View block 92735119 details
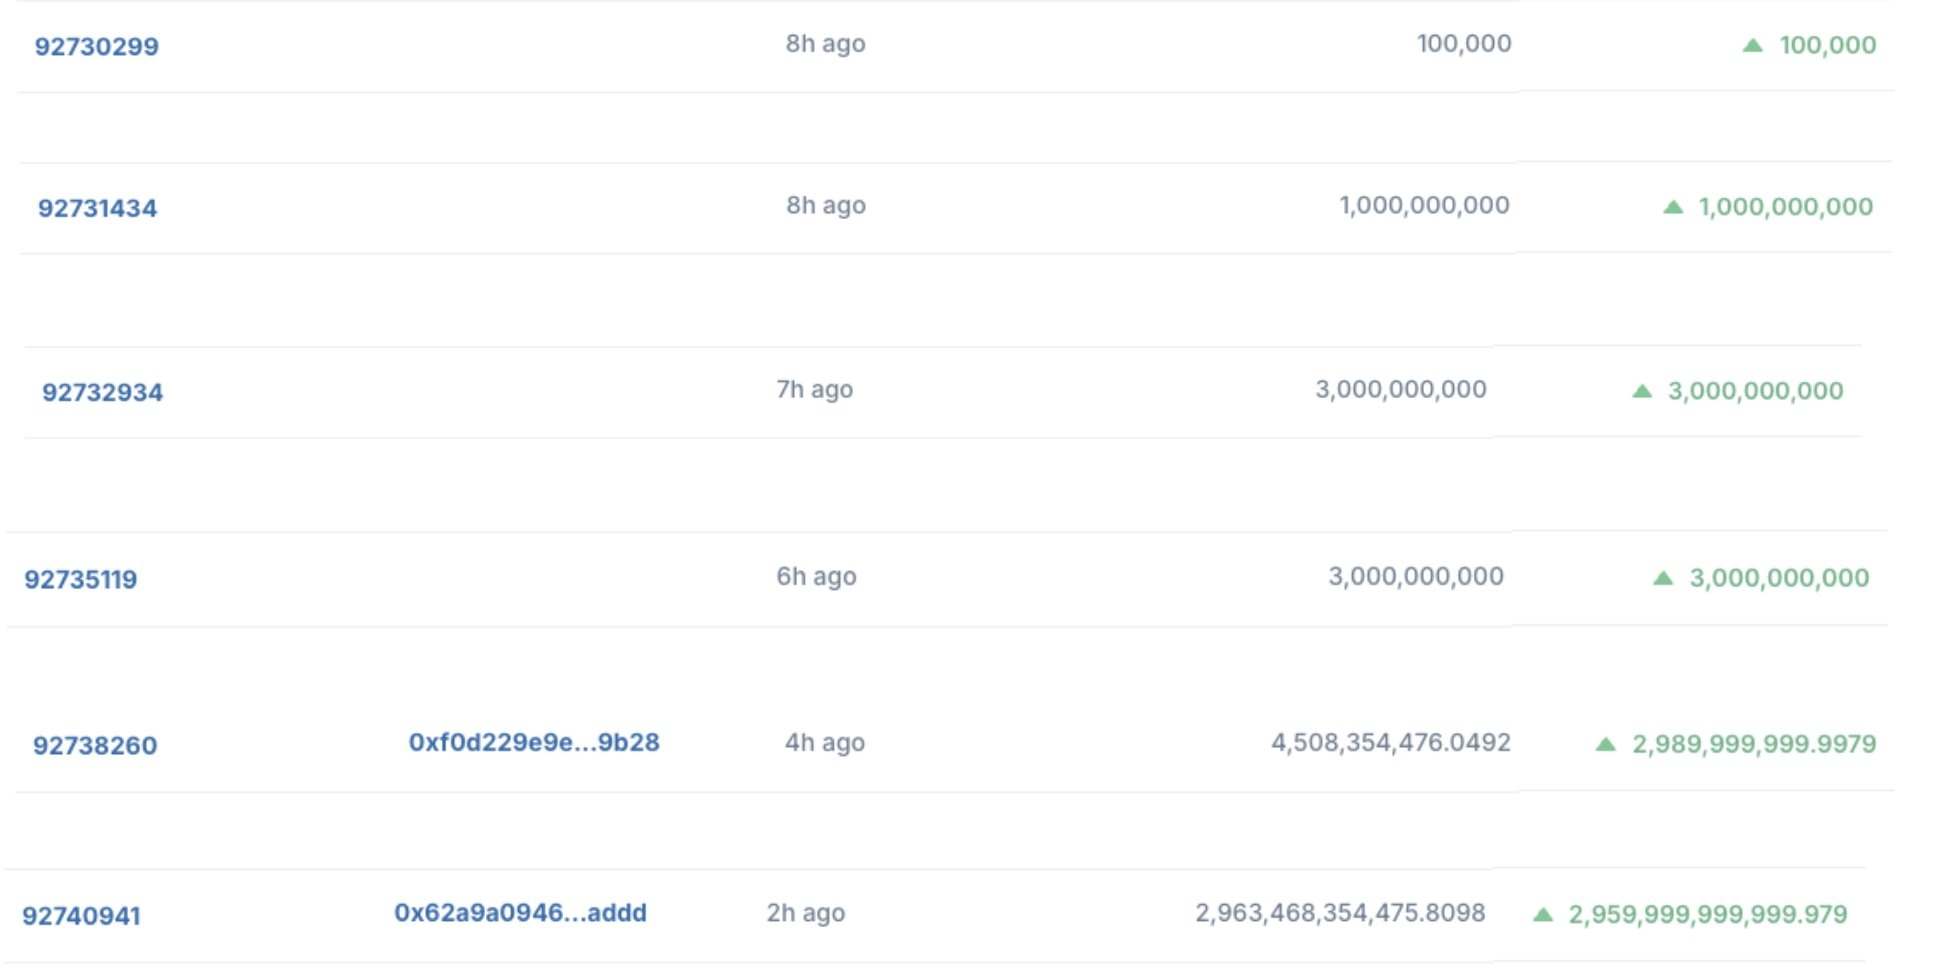Screen dimensions: 1946x976 81,579
